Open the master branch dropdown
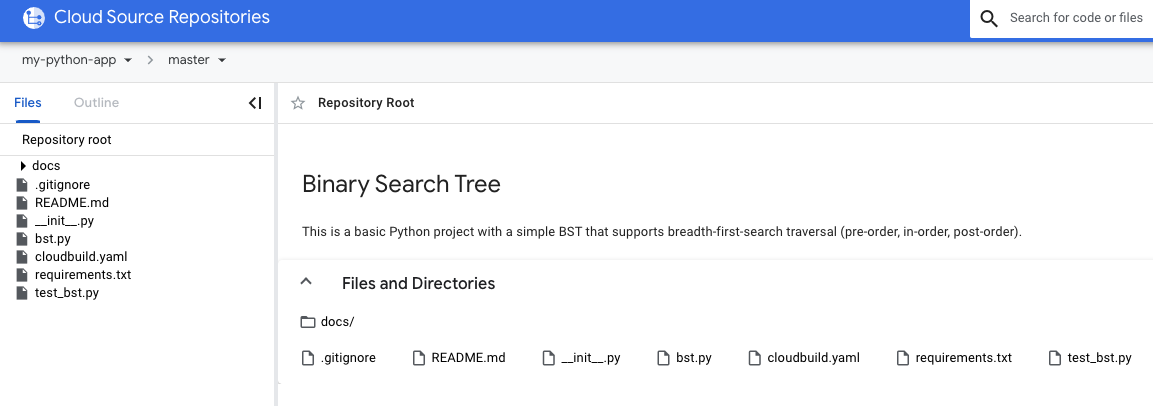 pyautogui.click(x=197, y=60)
